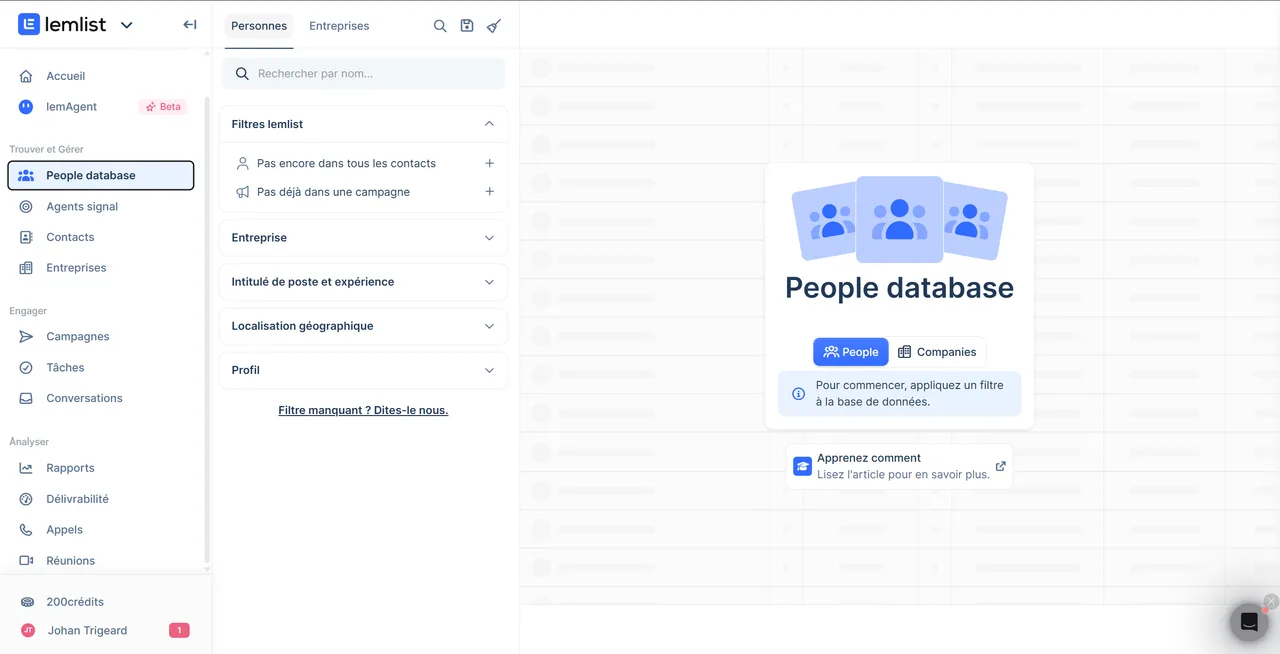Add filter Pas déjà dans une campagne
The image size is (1280, 654).
tap(489, 192)
